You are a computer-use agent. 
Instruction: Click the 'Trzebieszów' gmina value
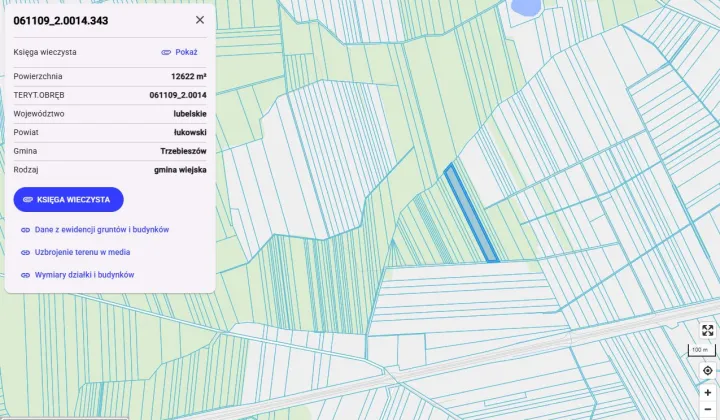pos(183,151)
